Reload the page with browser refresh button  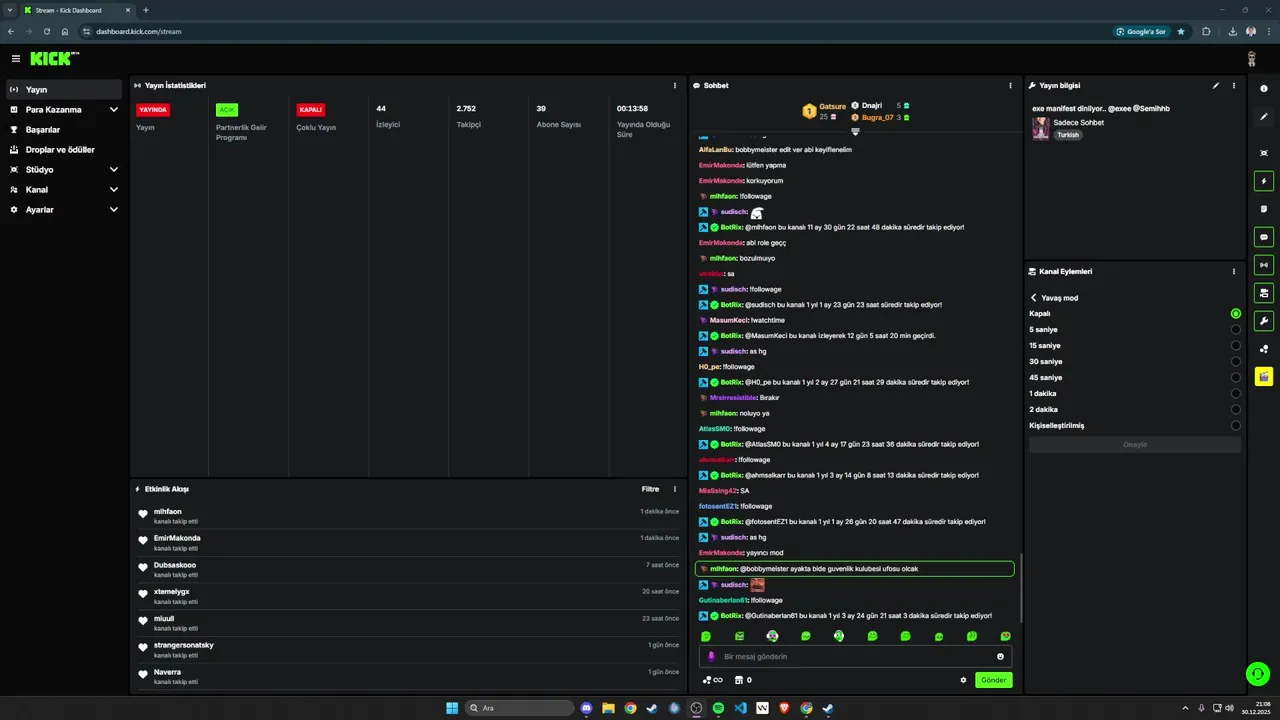click(46, 31)
